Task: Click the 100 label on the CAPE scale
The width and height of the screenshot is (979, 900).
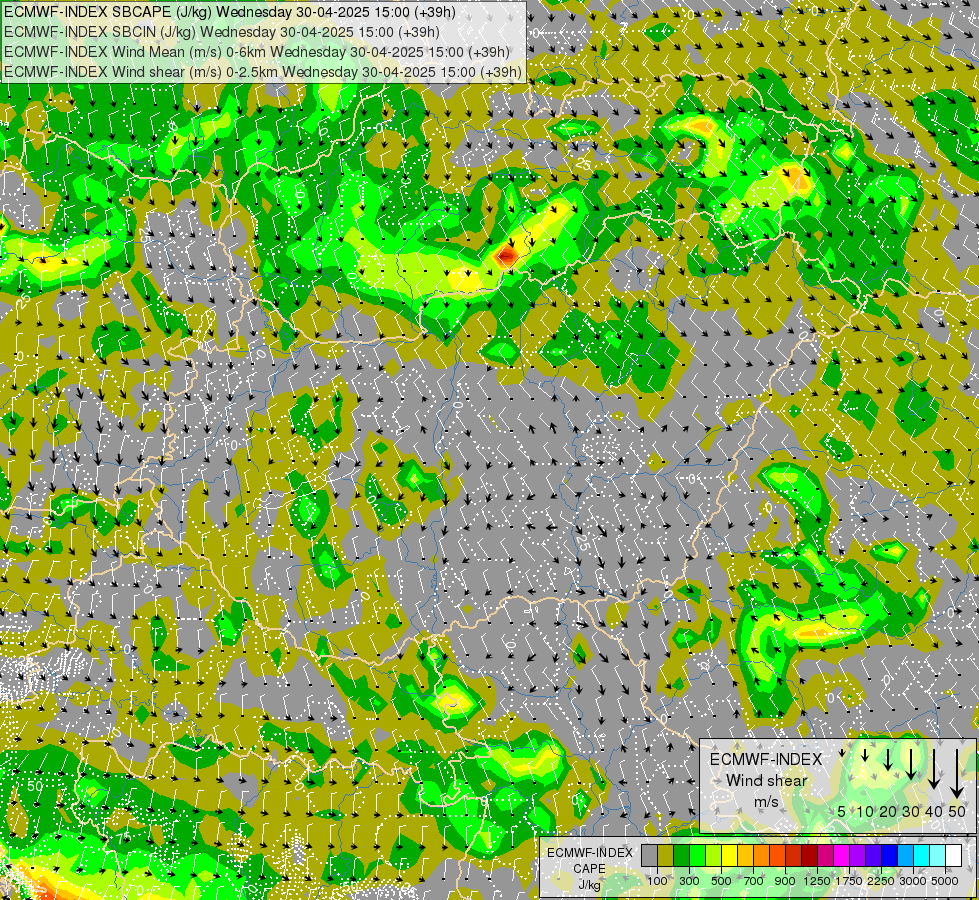Action: [x=657, y=881]
